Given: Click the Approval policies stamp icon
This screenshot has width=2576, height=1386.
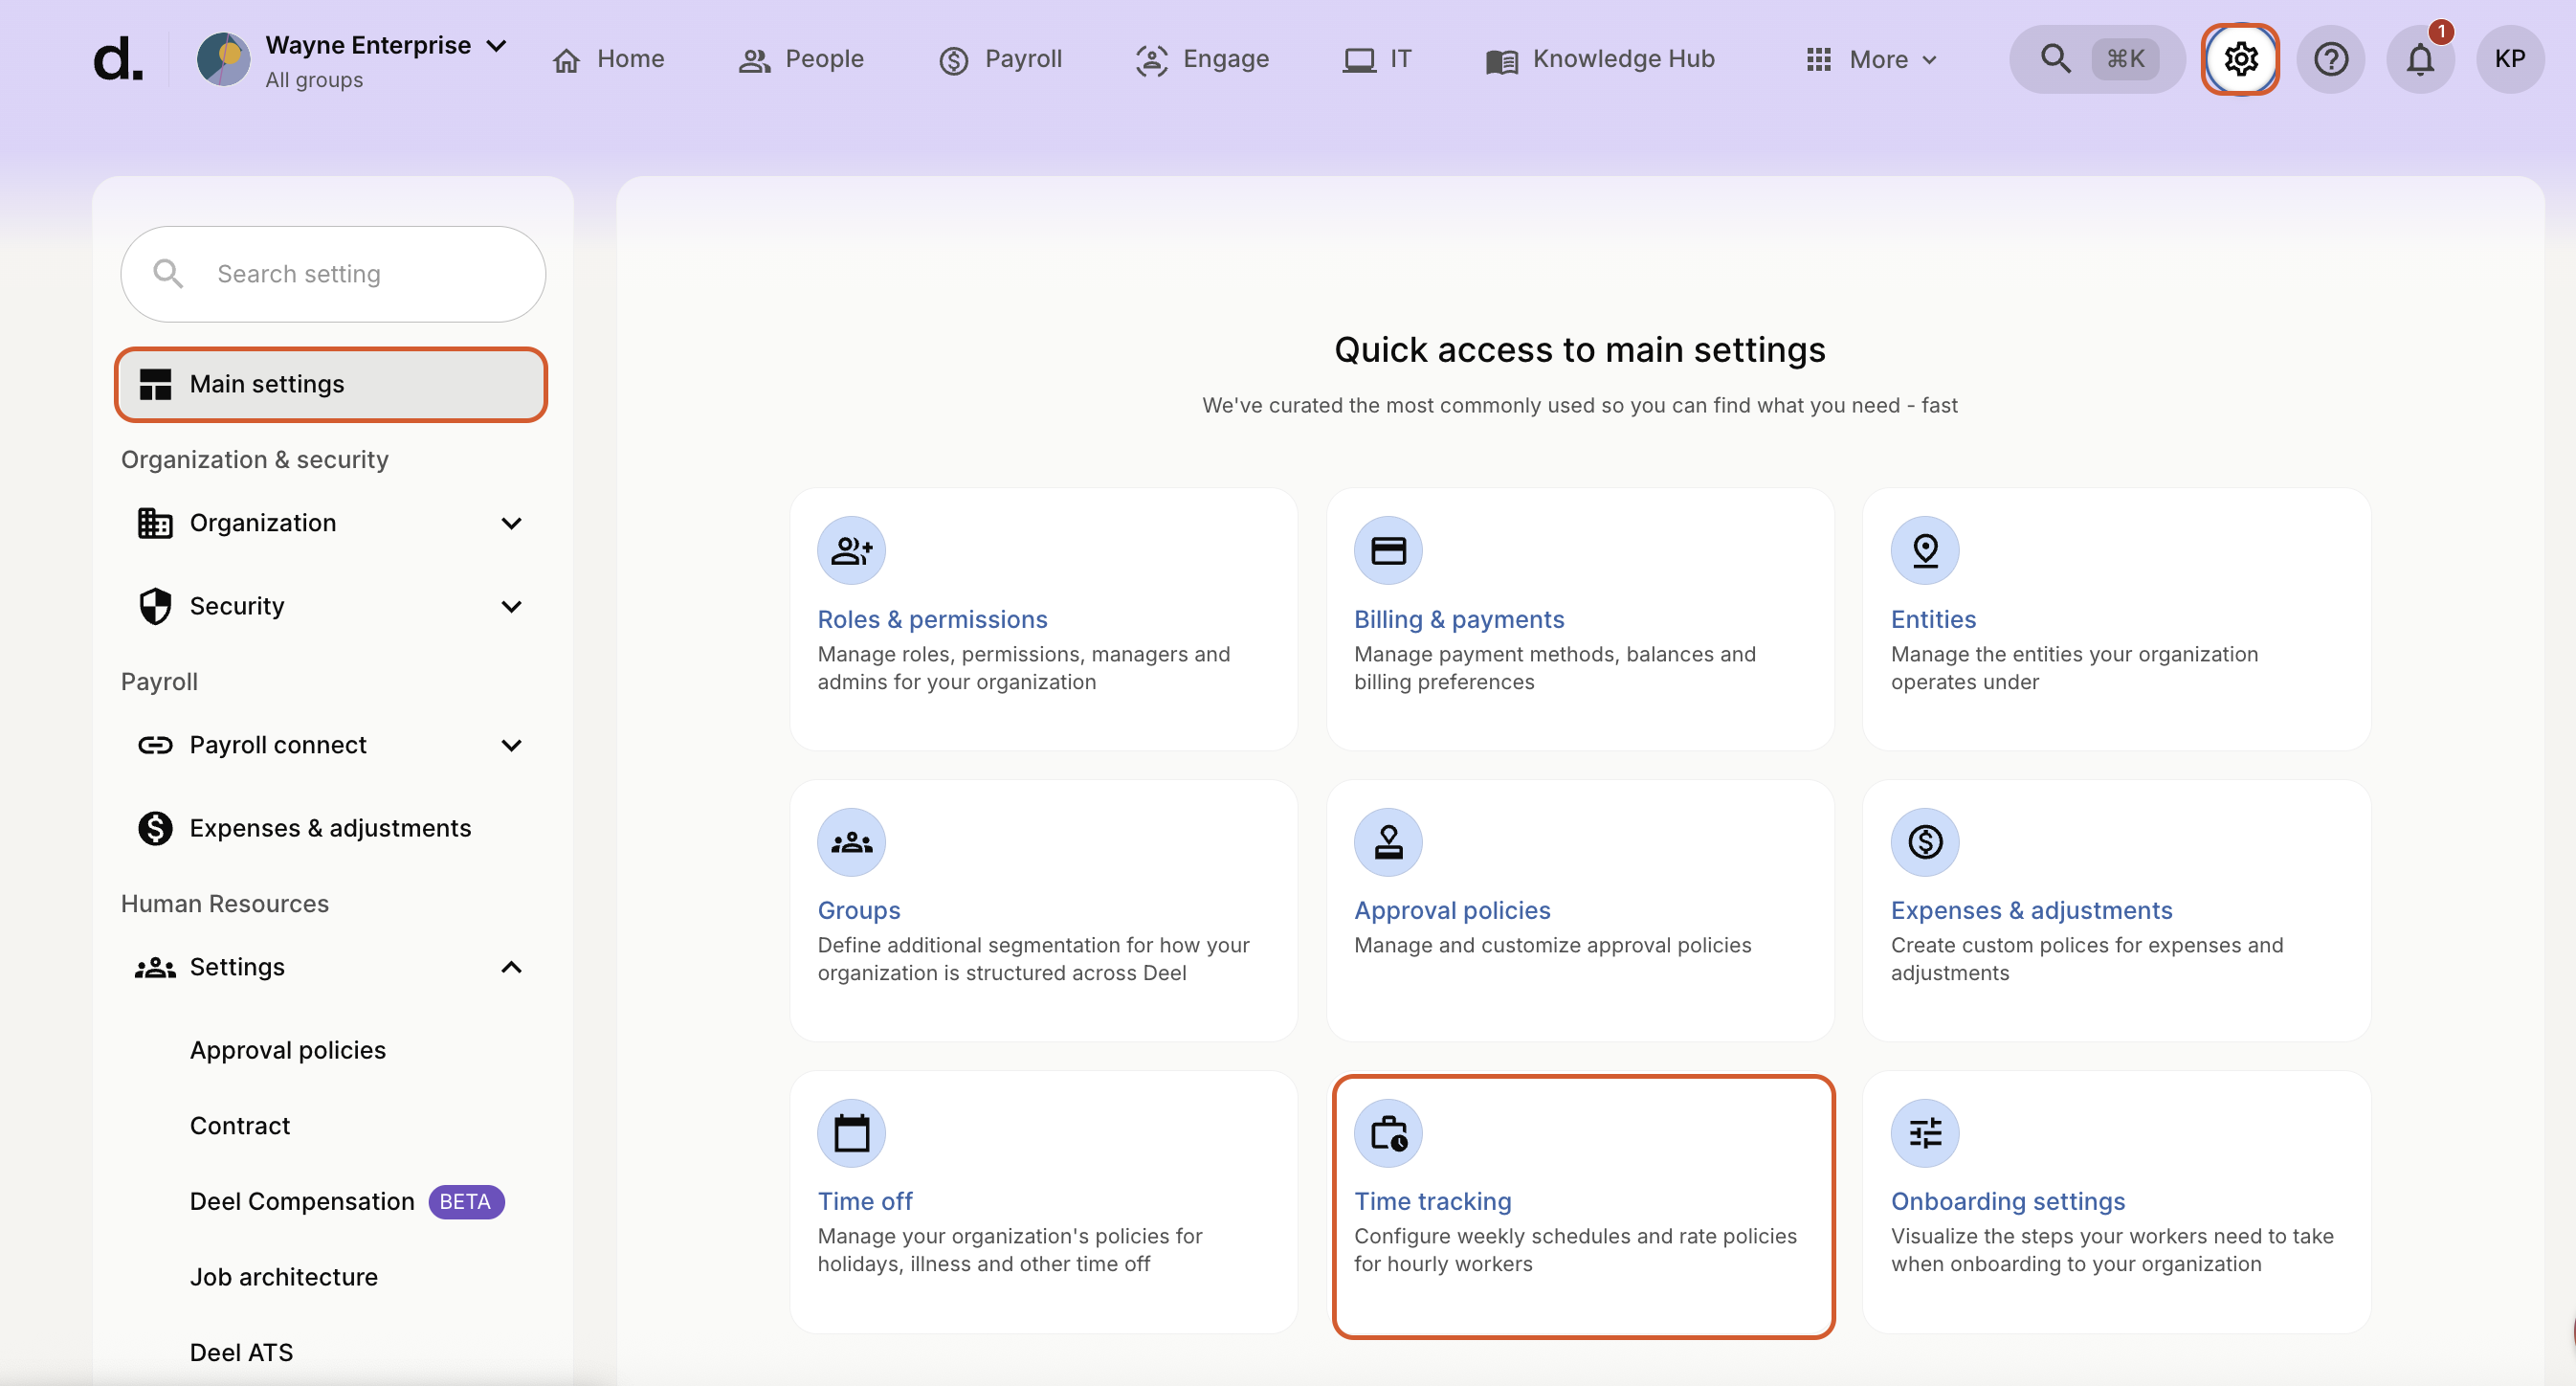Looking at the screenshot, I should click(x=1387, y=842).
